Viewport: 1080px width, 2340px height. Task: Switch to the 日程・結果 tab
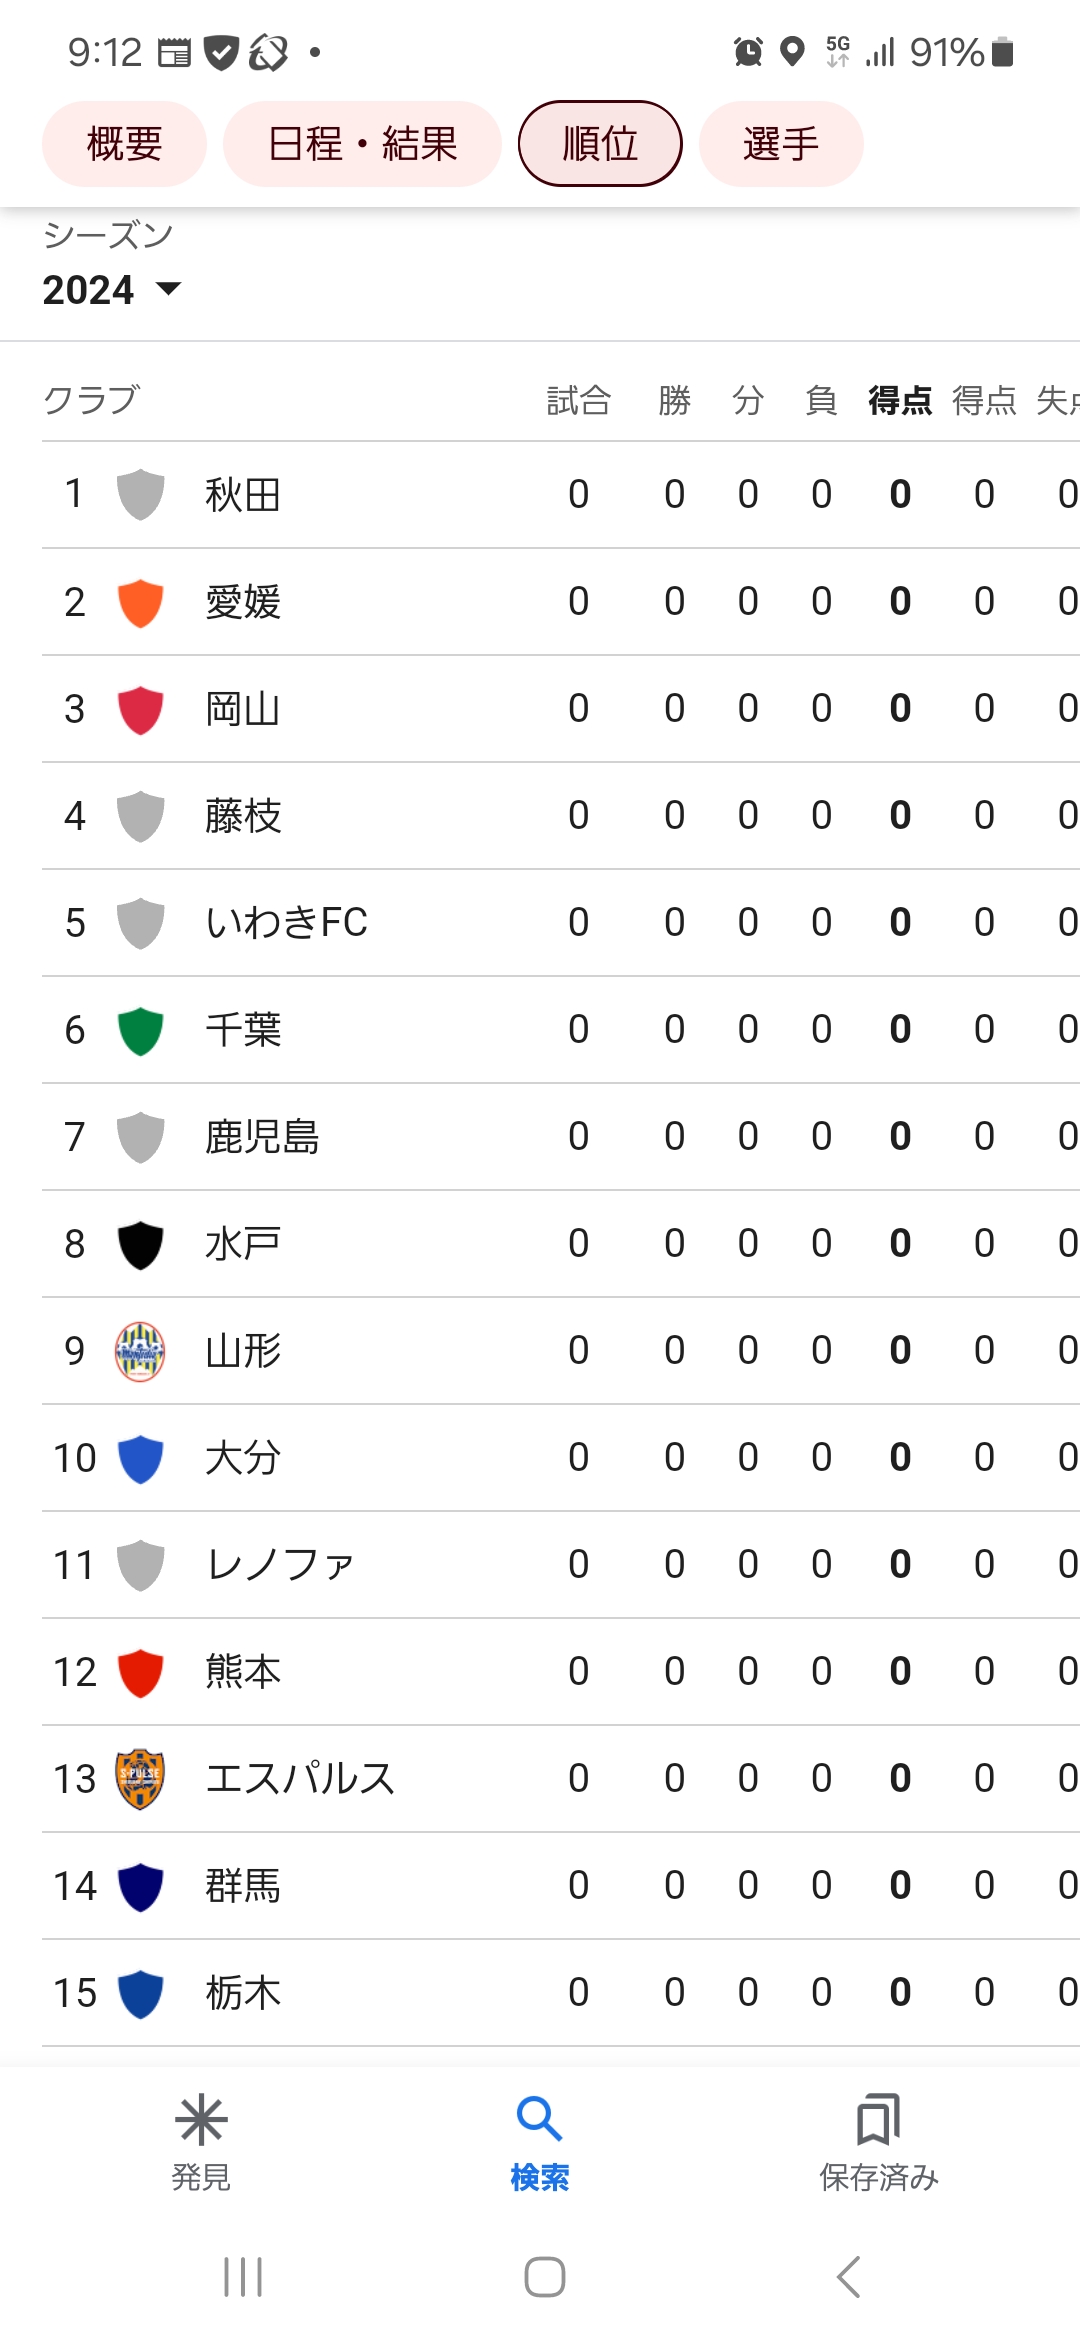point(362,144)
